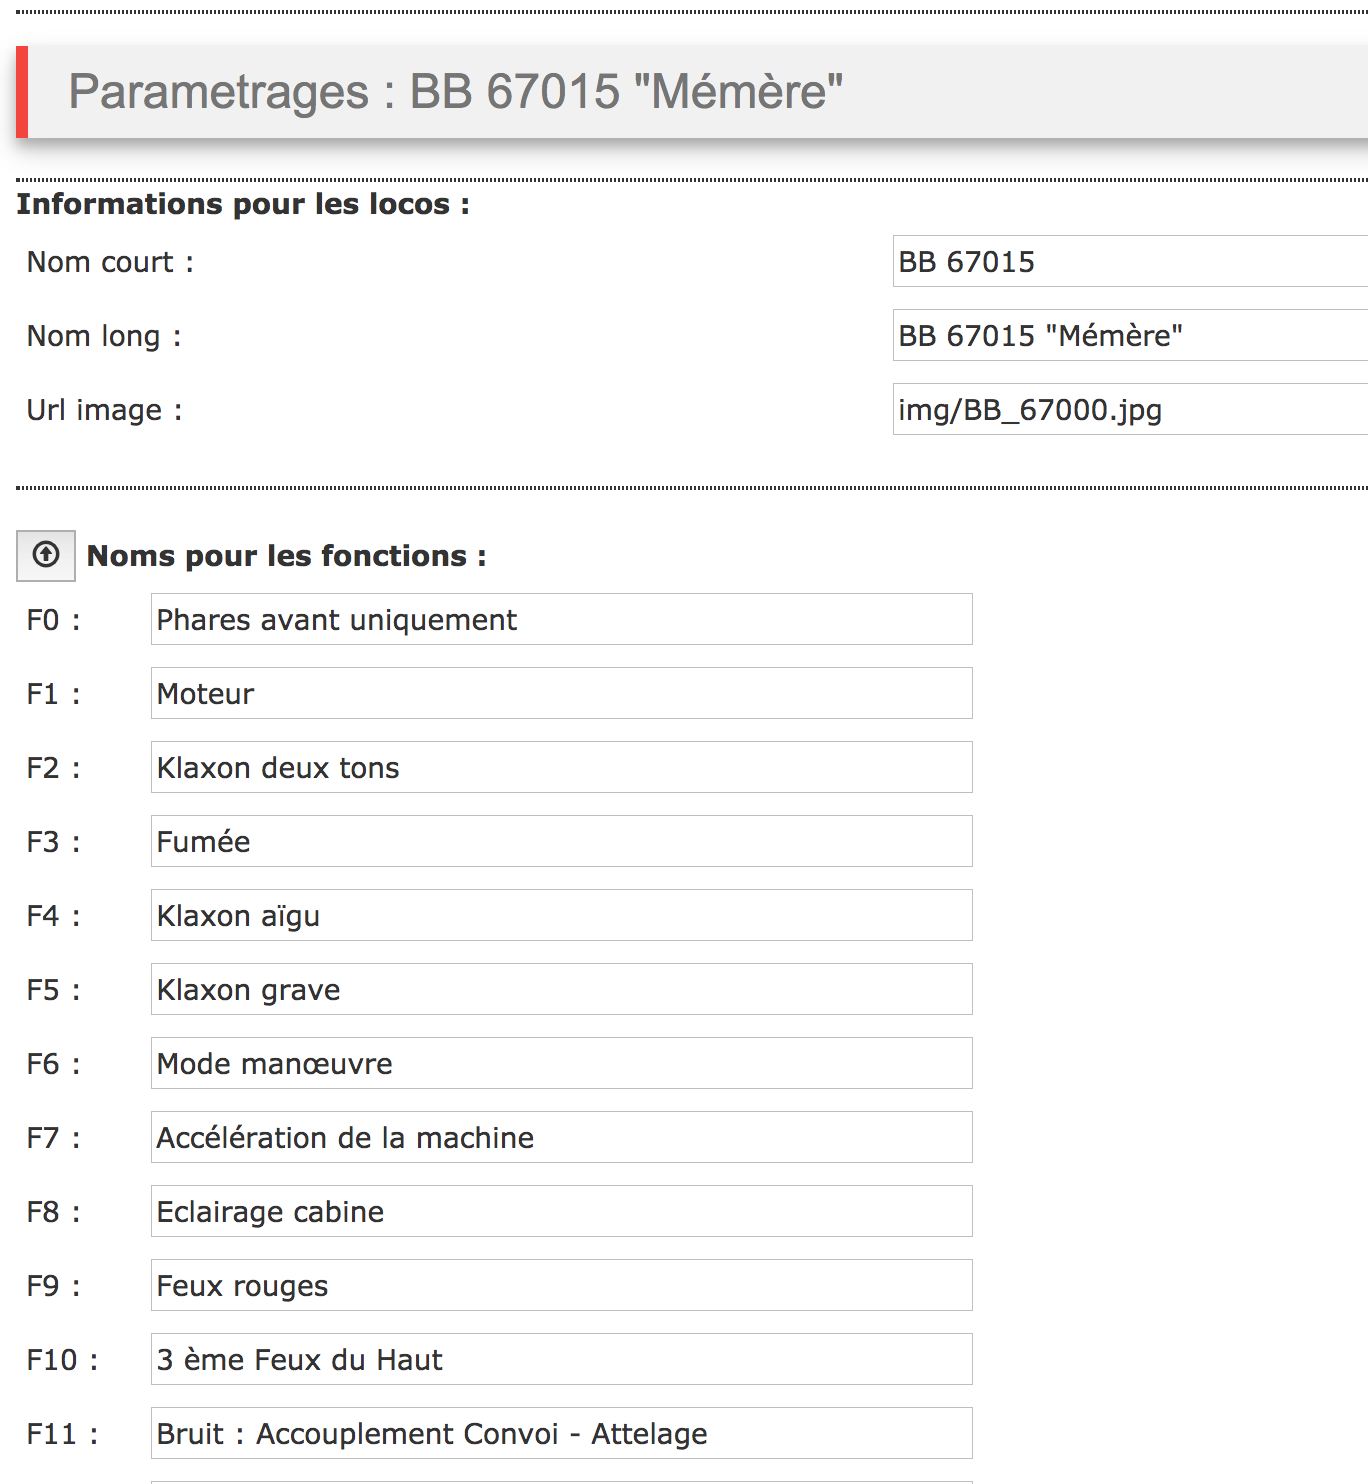The image size is (1368, 1484).
Task: Select the F1 'Moteur' field
Action: click(x=562, y=693)
